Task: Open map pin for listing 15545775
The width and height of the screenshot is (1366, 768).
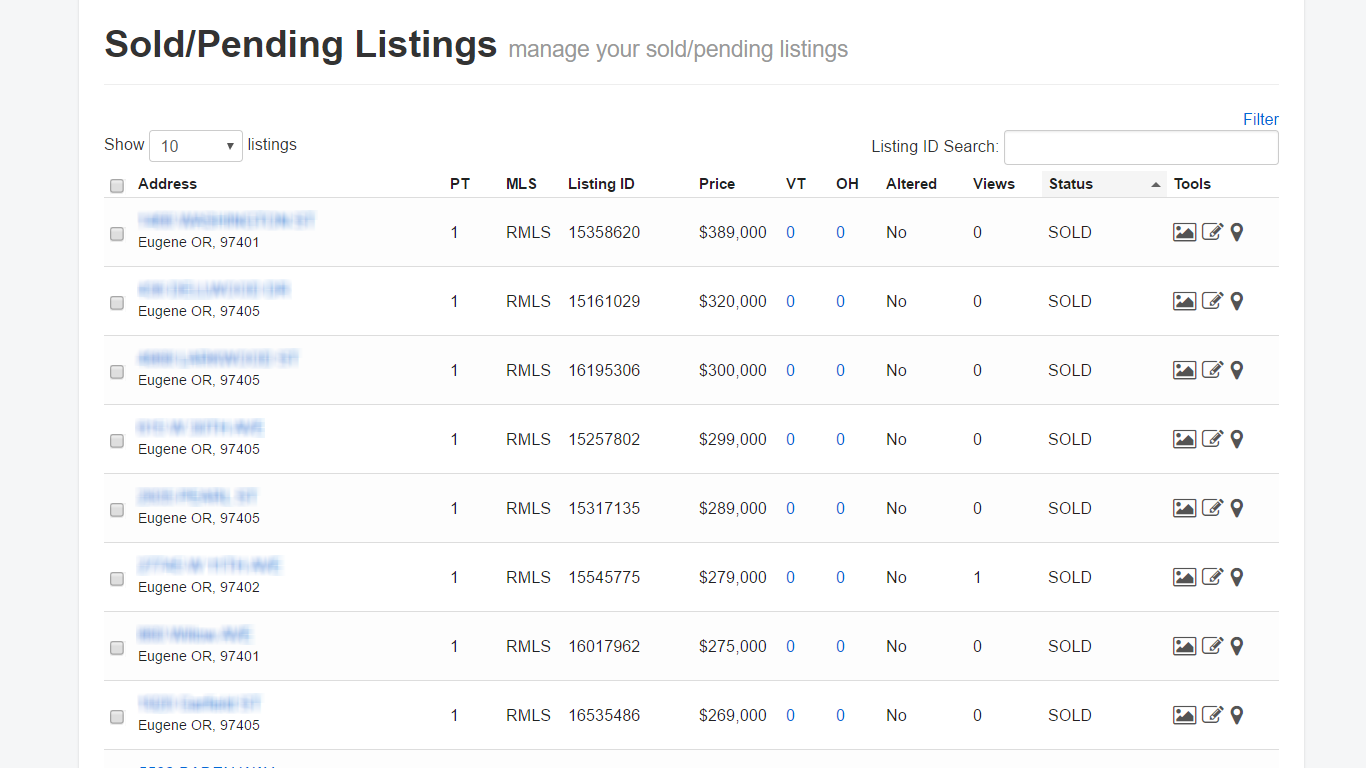Action: click(1237, 577)
